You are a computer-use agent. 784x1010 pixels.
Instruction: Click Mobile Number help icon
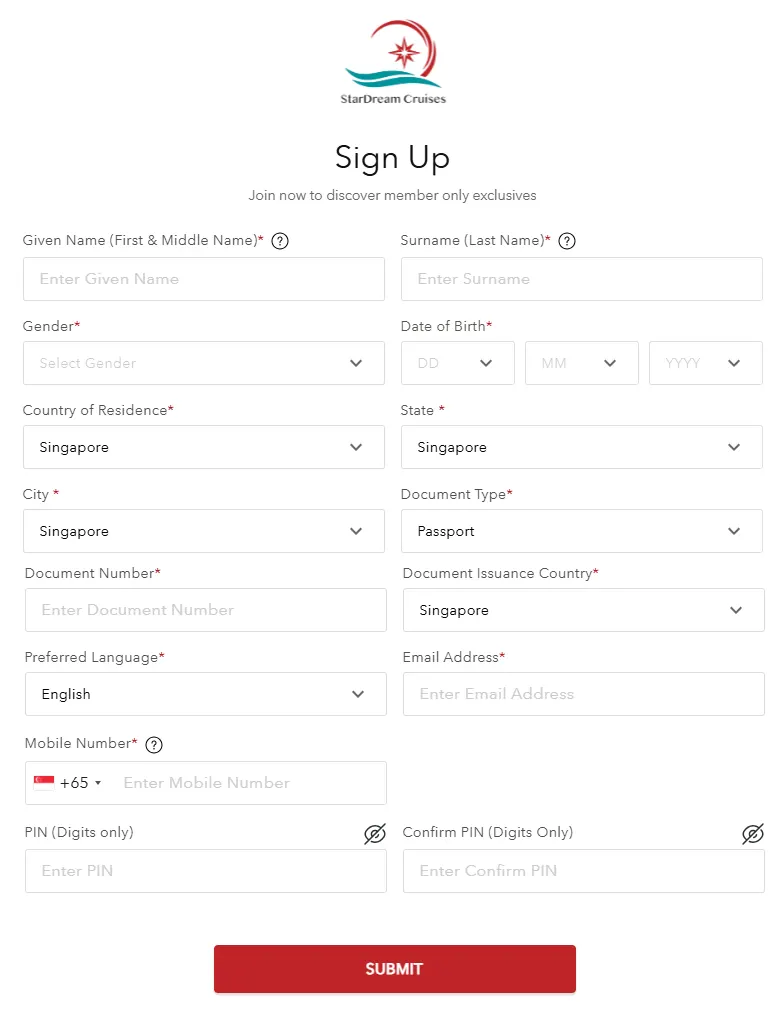click(154, 744)
